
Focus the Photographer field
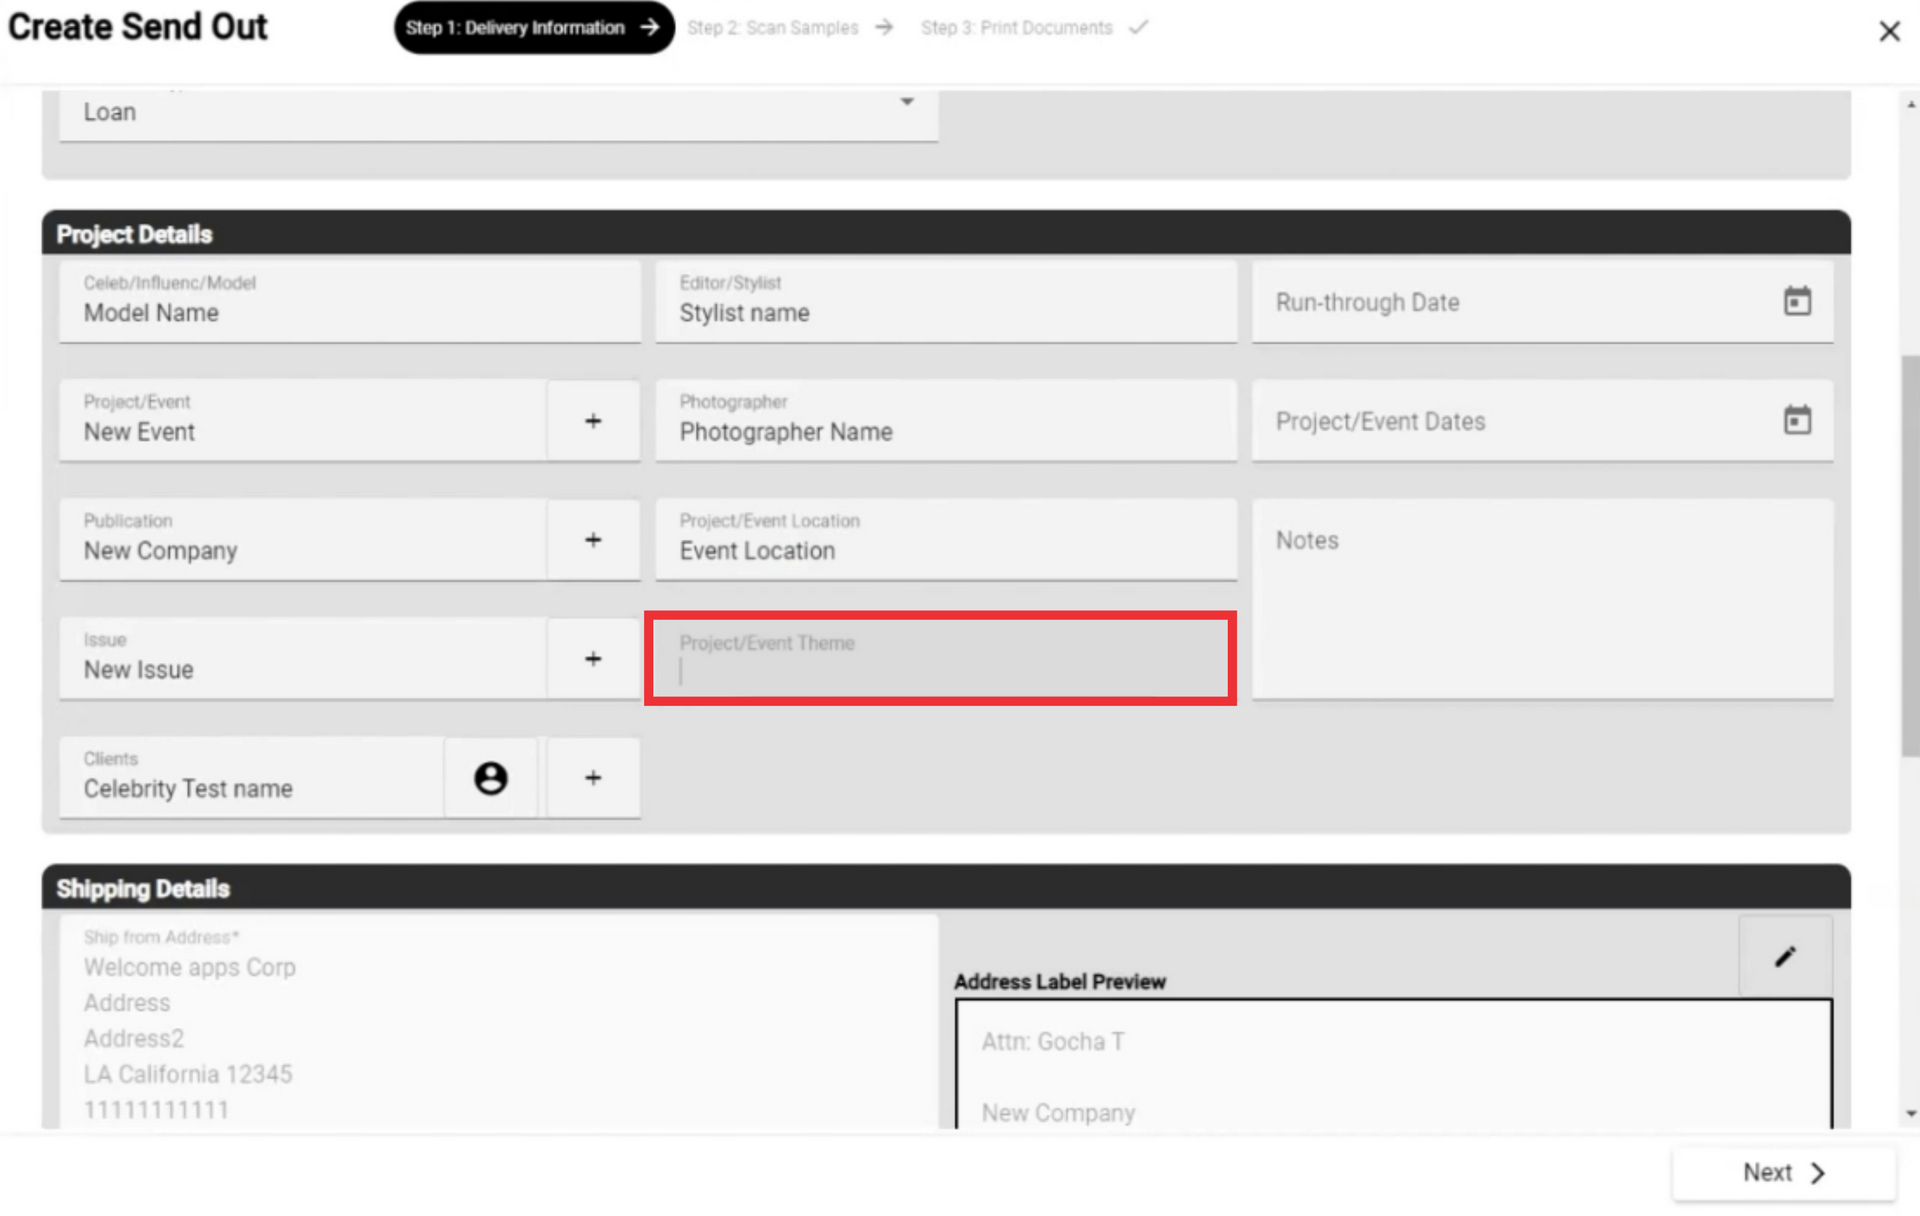946,421
